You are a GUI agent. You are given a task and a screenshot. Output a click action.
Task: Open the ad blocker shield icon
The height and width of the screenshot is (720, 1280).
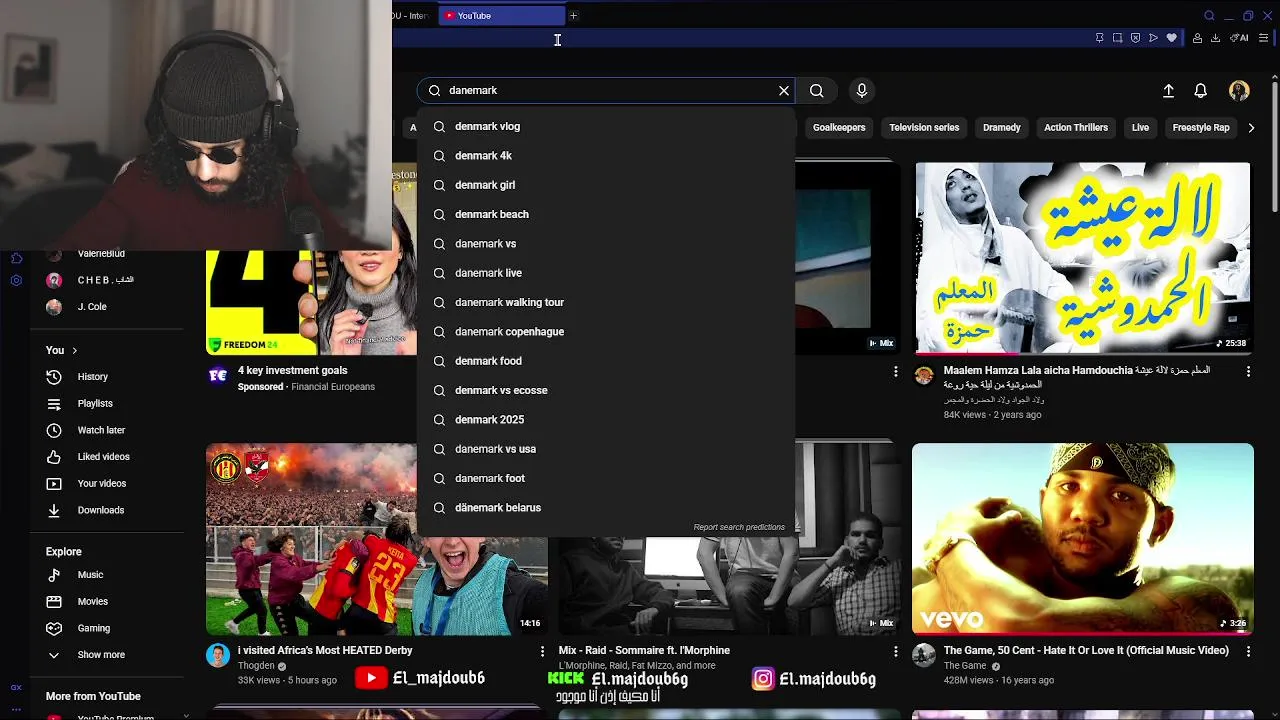point(1135,38)
